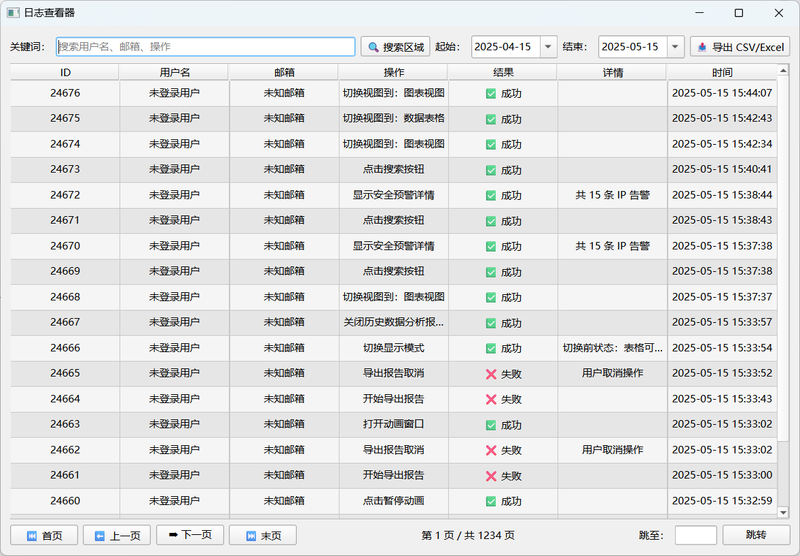Go to first page button

tap(43, 535)
